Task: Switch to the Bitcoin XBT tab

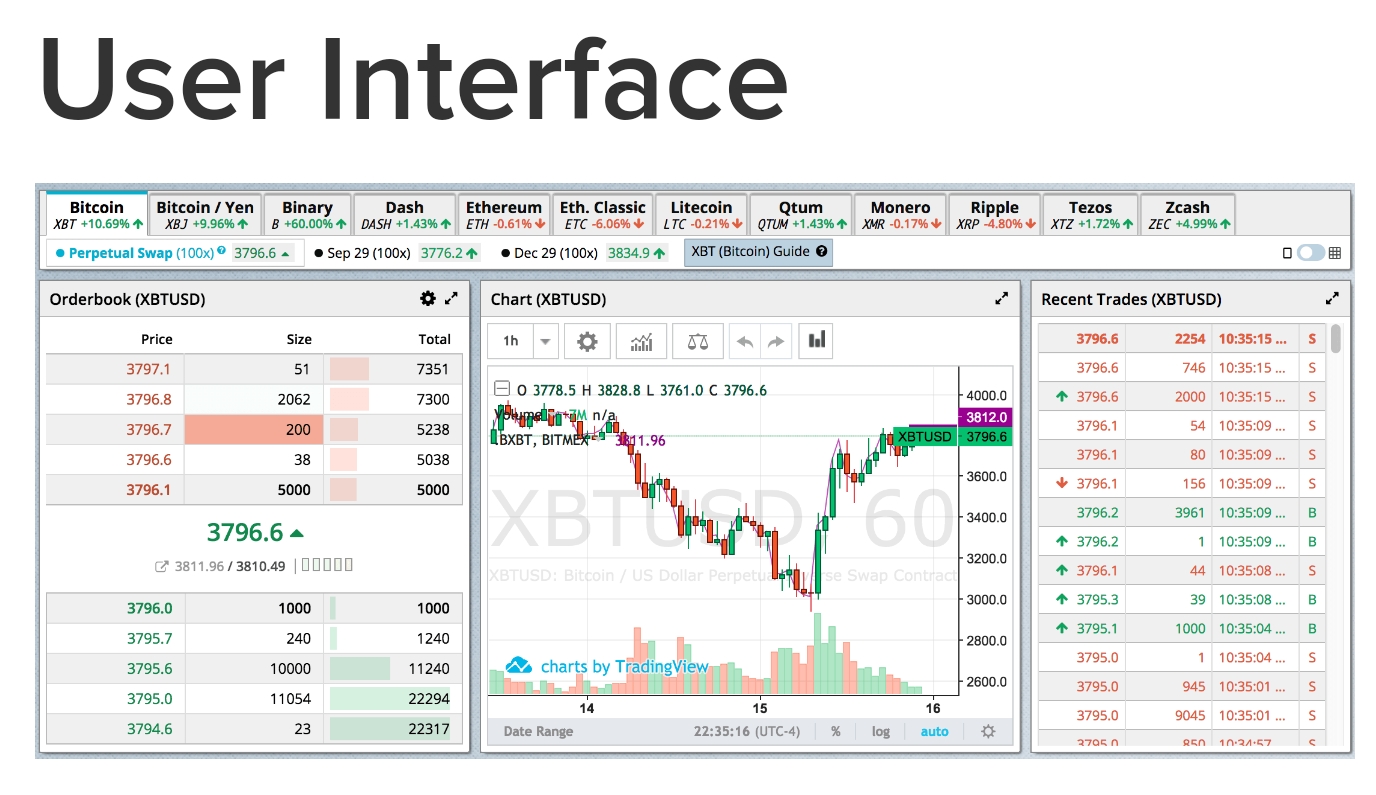Action: tap(97, 215)
